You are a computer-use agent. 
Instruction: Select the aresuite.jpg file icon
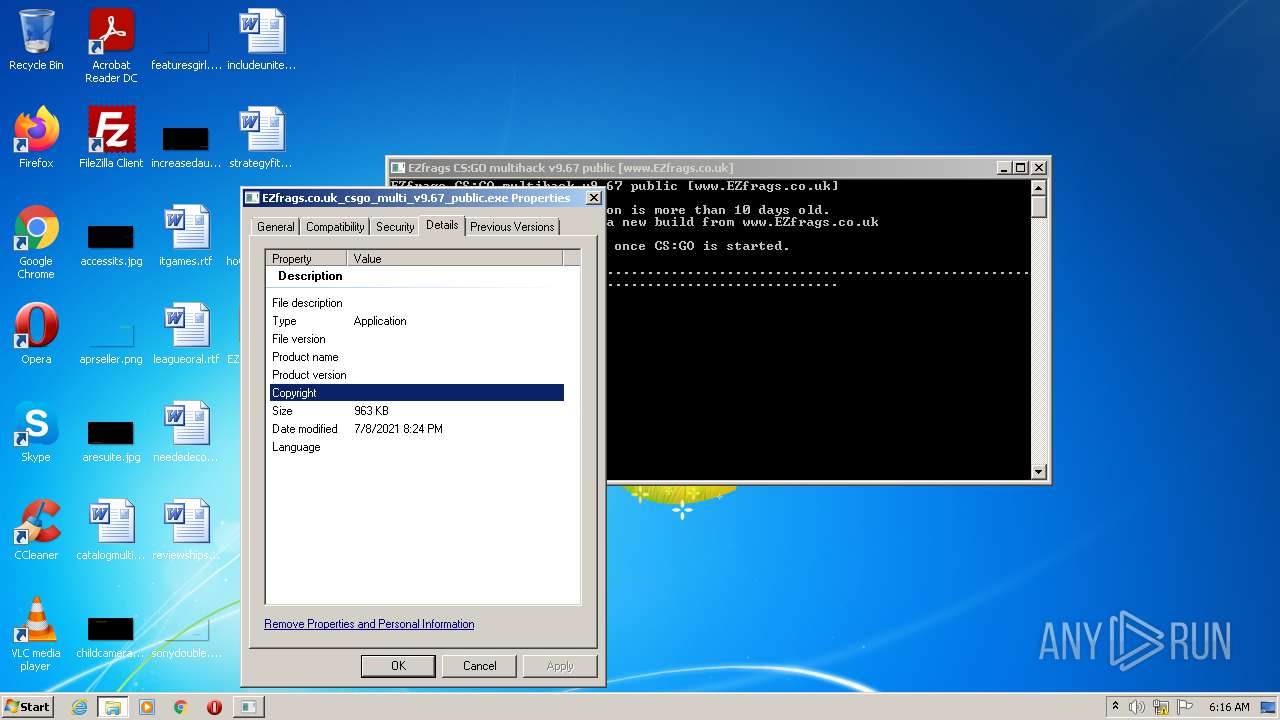(x=111, y=438)
